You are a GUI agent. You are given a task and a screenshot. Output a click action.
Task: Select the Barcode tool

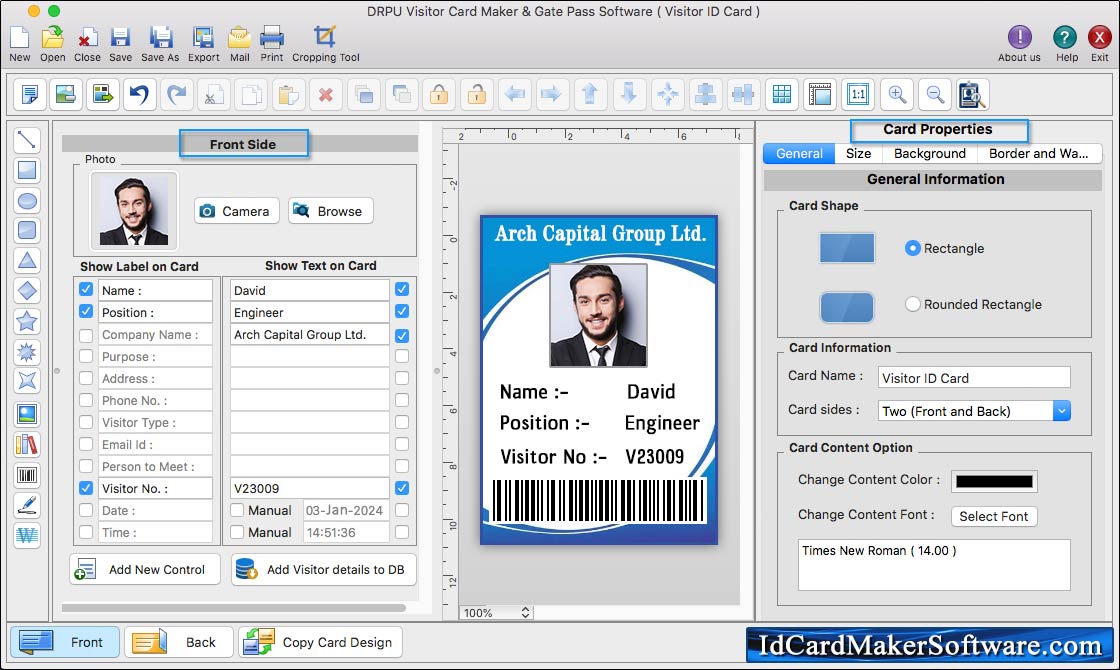coord(27,475)
